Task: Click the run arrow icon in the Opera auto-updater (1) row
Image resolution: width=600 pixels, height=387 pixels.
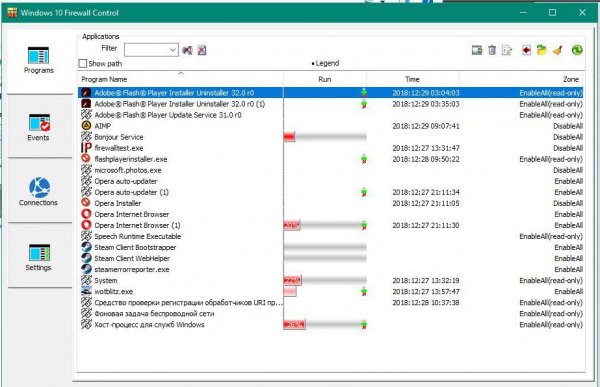Action: [x=364, y=192]
